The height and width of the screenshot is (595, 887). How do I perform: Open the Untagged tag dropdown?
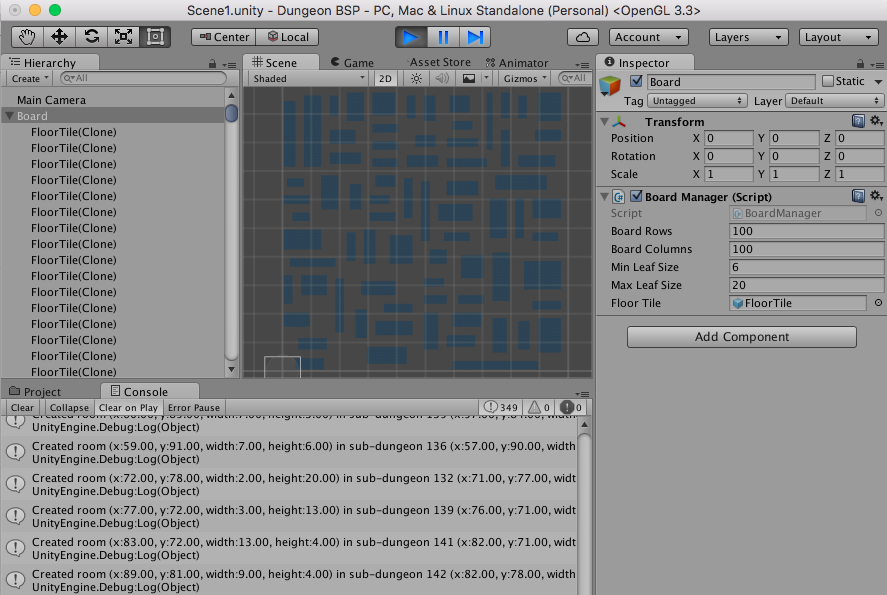click(x=697, y=101)
